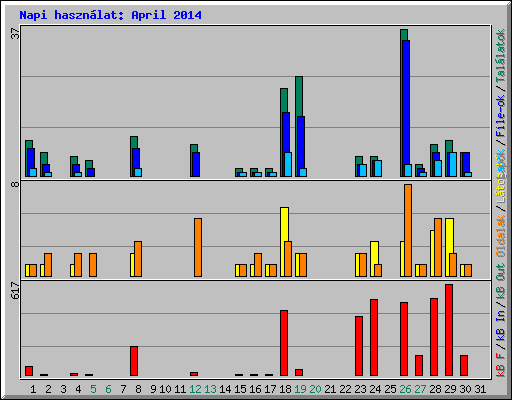Click the green weekend day 20 label
The width and height of the screenshot is (512, 400).
(x=315, y=389)
